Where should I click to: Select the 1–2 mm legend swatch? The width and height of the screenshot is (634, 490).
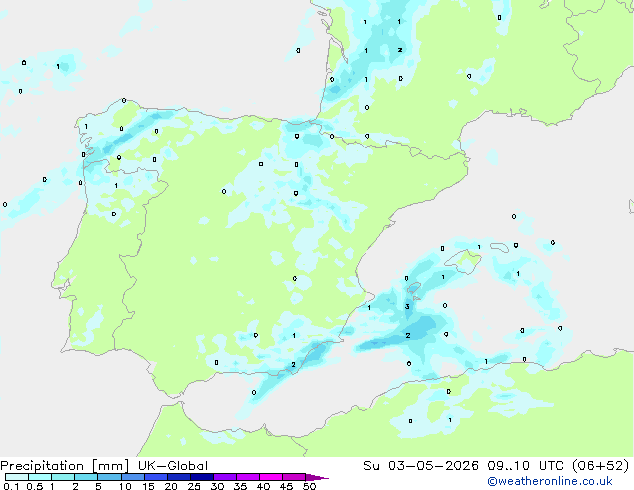click(63, 477)
